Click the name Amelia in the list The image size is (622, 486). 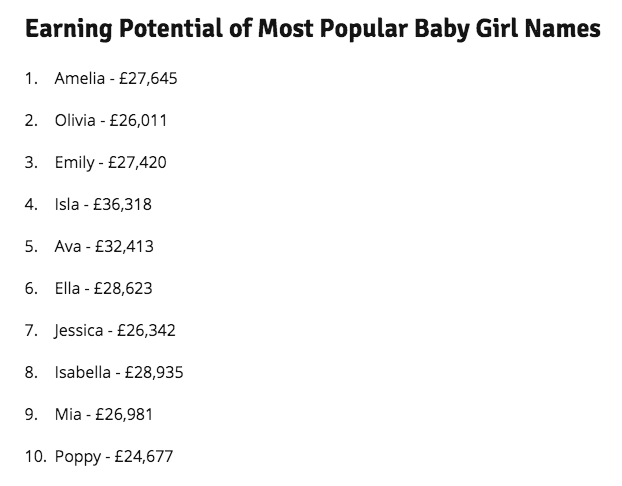click(81, 78)
